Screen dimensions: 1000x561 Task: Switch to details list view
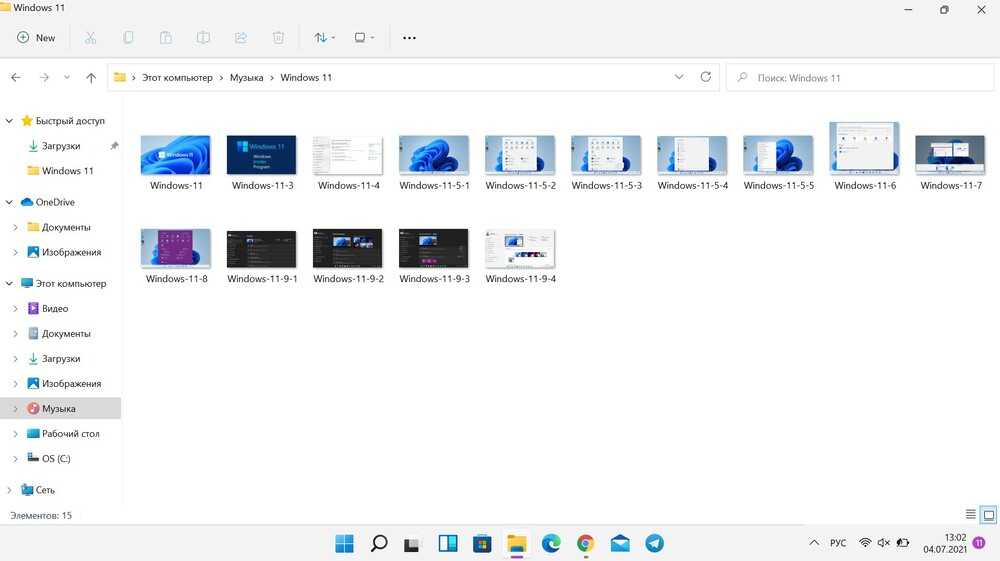tap(970, 515)
